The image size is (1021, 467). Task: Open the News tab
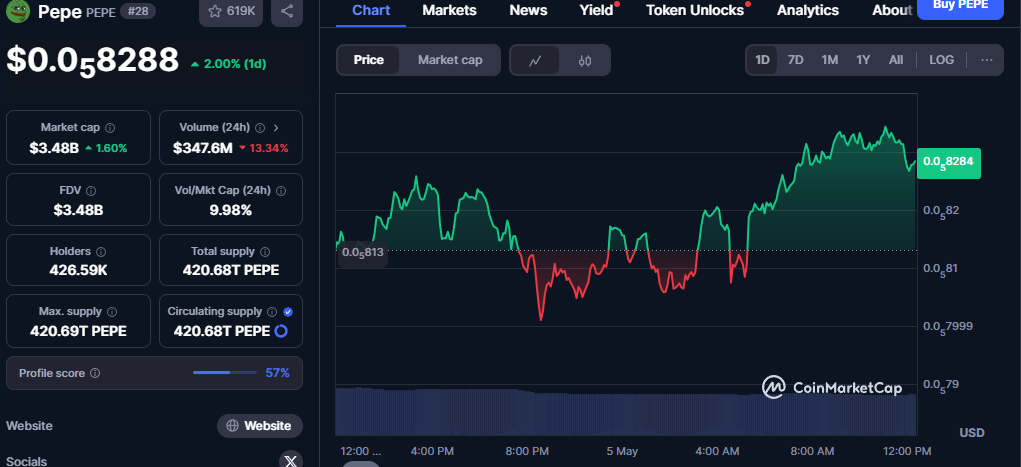(528, 10)
